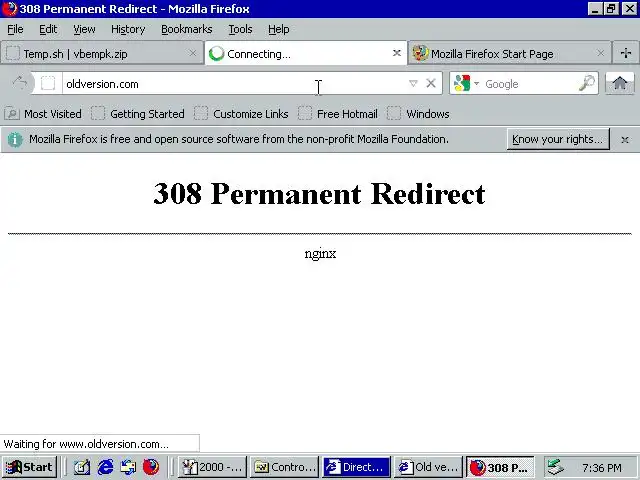Image resolution: width=640 pixels, height=480 pixels.
Task: Click the 308 Permanent Redirect heading
Action: pos(319,193)
